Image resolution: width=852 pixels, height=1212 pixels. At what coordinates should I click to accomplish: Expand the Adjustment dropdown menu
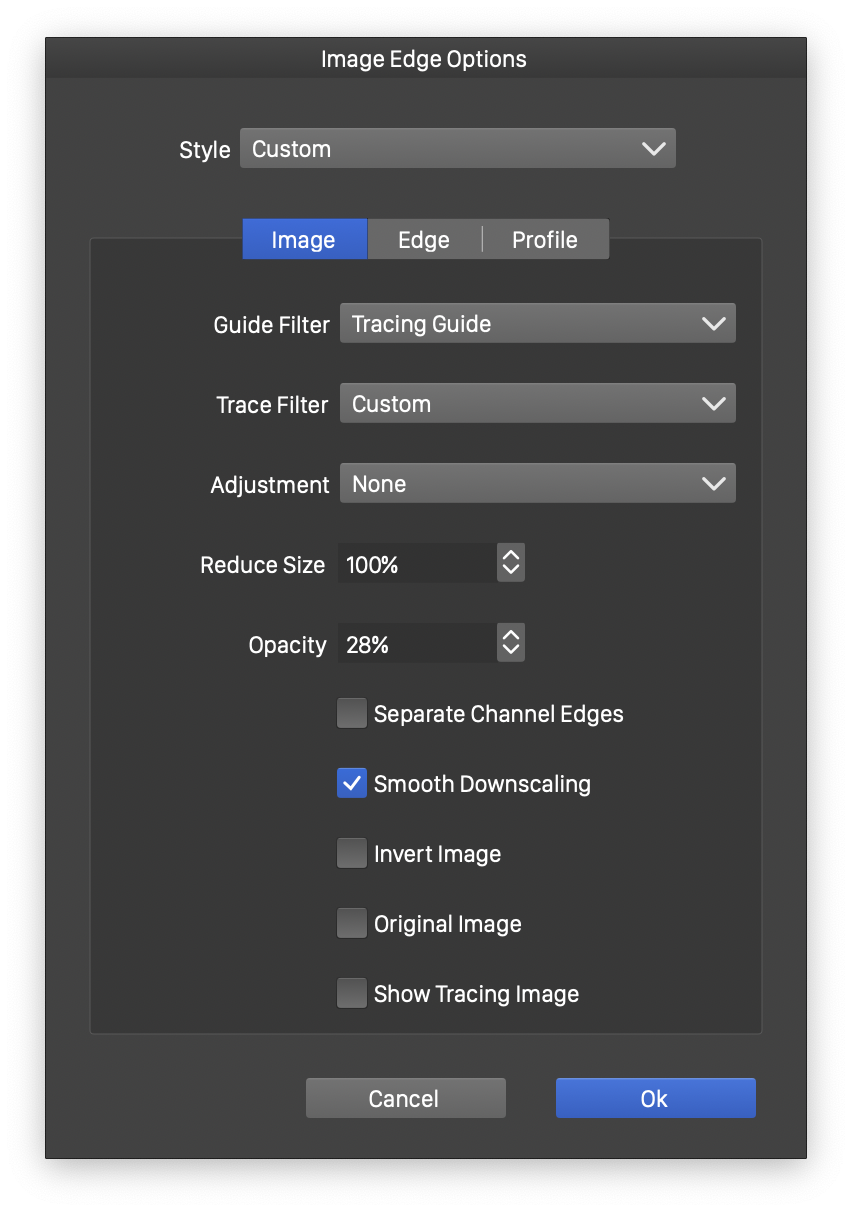pos(537,484)
